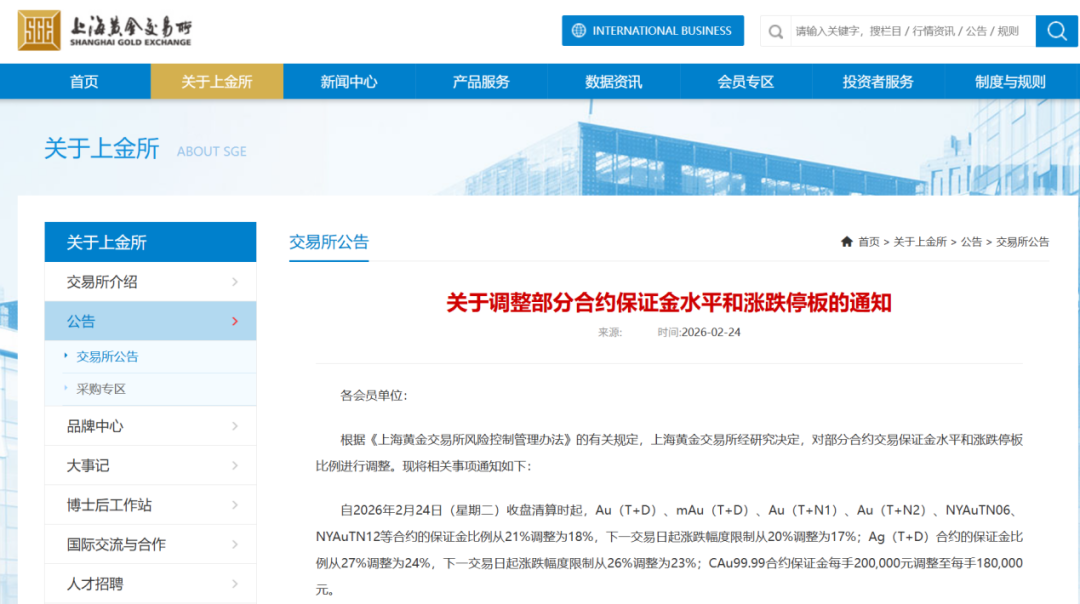Click 首页 link in breadcrumb
The width and height of the screenshot is (1080, 604).
coord(869,242)
